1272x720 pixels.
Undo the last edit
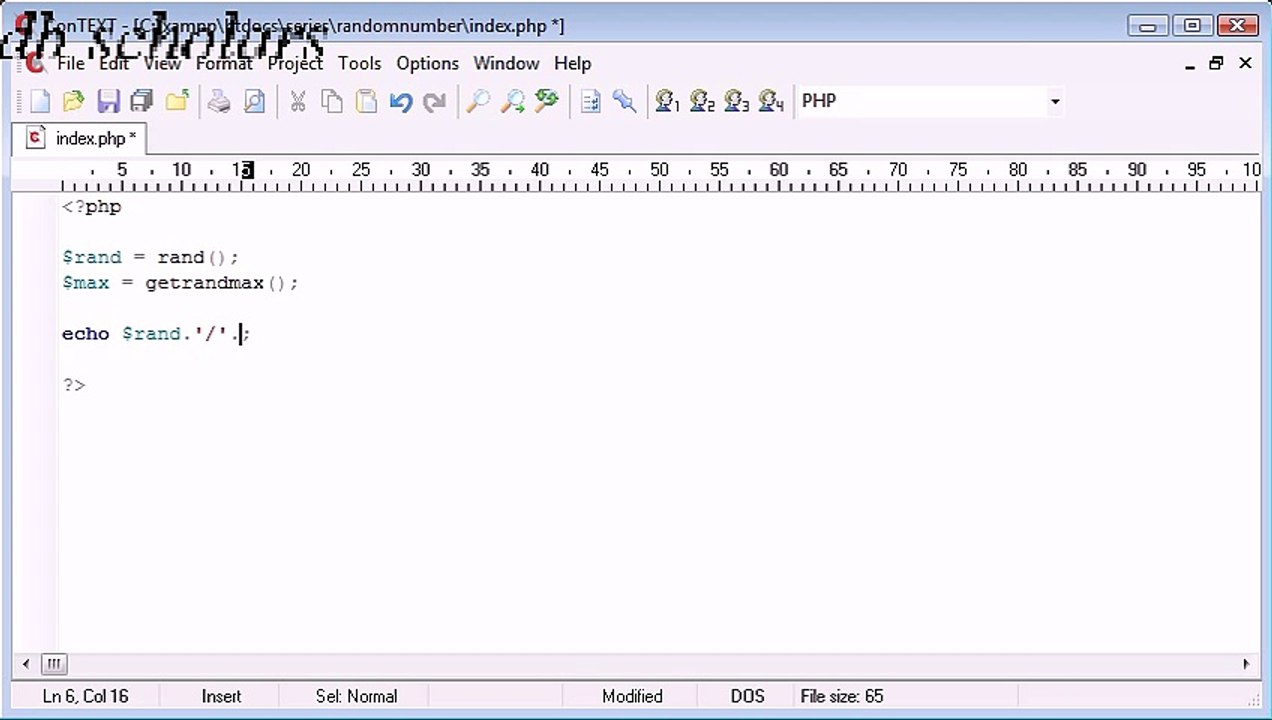(401, 101)
